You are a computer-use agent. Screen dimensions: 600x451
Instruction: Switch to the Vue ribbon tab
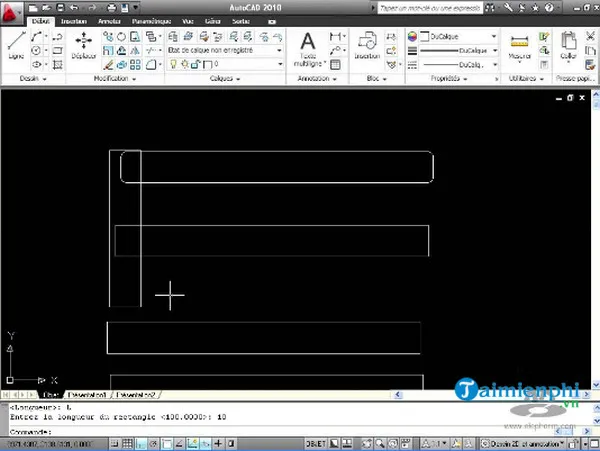[x=188, y=21]
